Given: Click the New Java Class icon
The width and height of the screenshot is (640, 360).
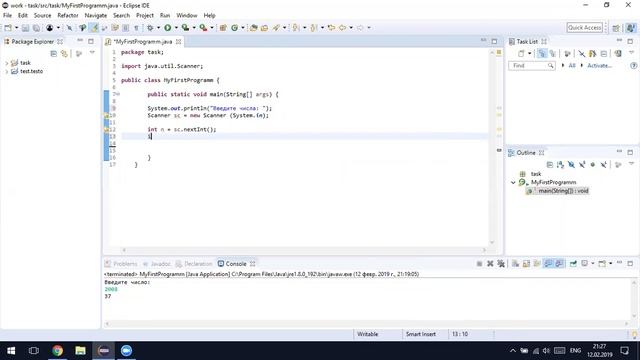Looking at the screenshot, I should pyautogui.click(x=235, y=28).
